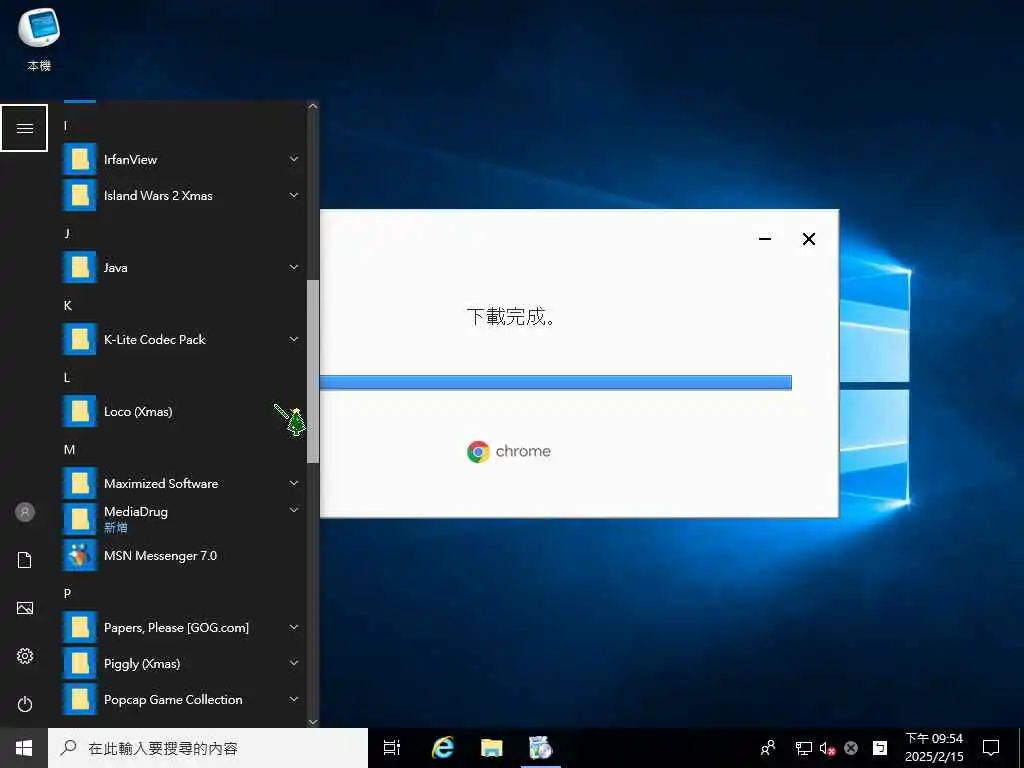1024x768 pixels.
Task: Expand the Piggly (Xmas) chevron
Action: click(294, 663)
